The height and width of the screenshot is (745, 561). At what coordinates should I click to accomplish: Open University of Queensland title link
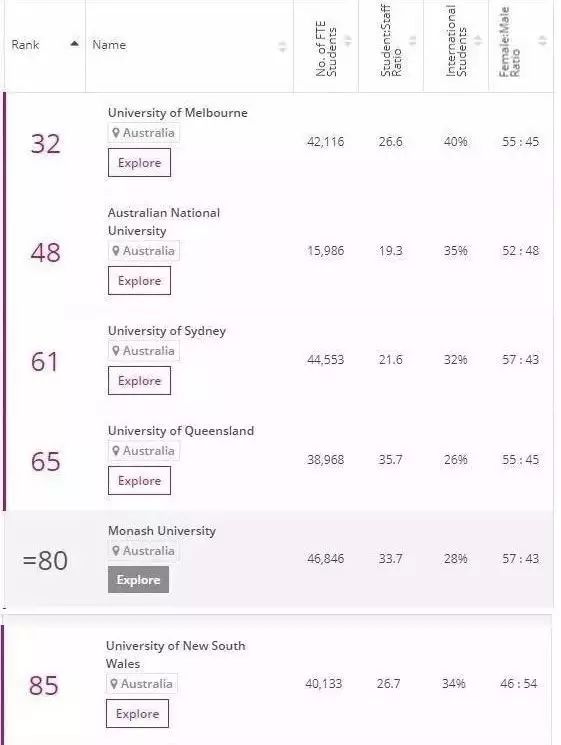[x=181, y=430]
